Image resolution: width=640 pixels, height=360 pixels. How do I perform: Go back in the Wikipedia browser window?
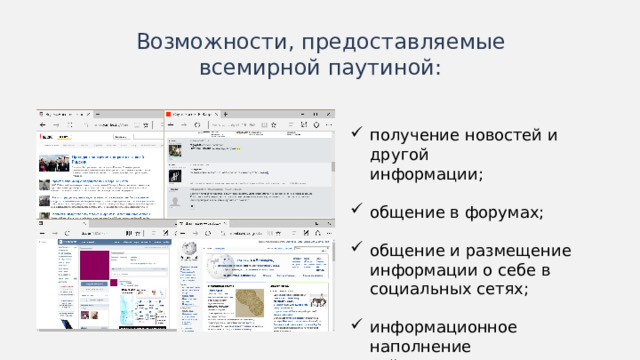click(182, 233)
